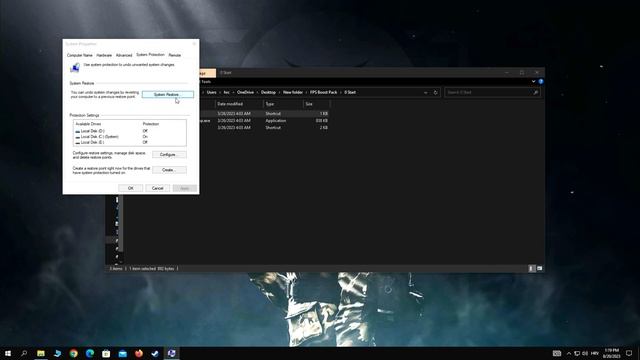Open touch keyboard tray icon
Screen dimensions: 640x360
tap(557, 353)
